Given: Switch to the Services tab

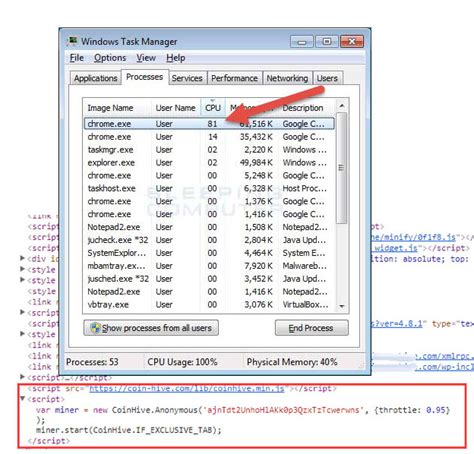Looking at the screenshot, I should [x=187, y=78].
